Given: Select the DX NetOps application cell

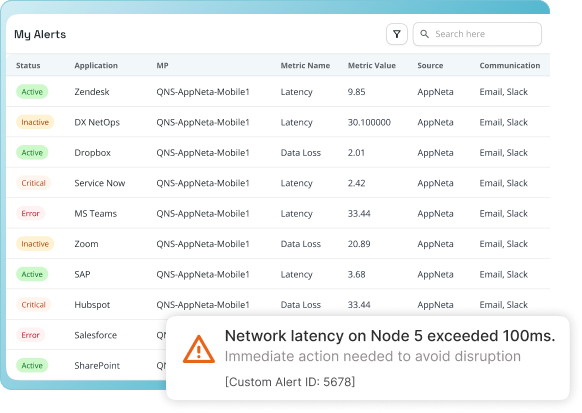Looking at the screenshot, I should point(97,122).
